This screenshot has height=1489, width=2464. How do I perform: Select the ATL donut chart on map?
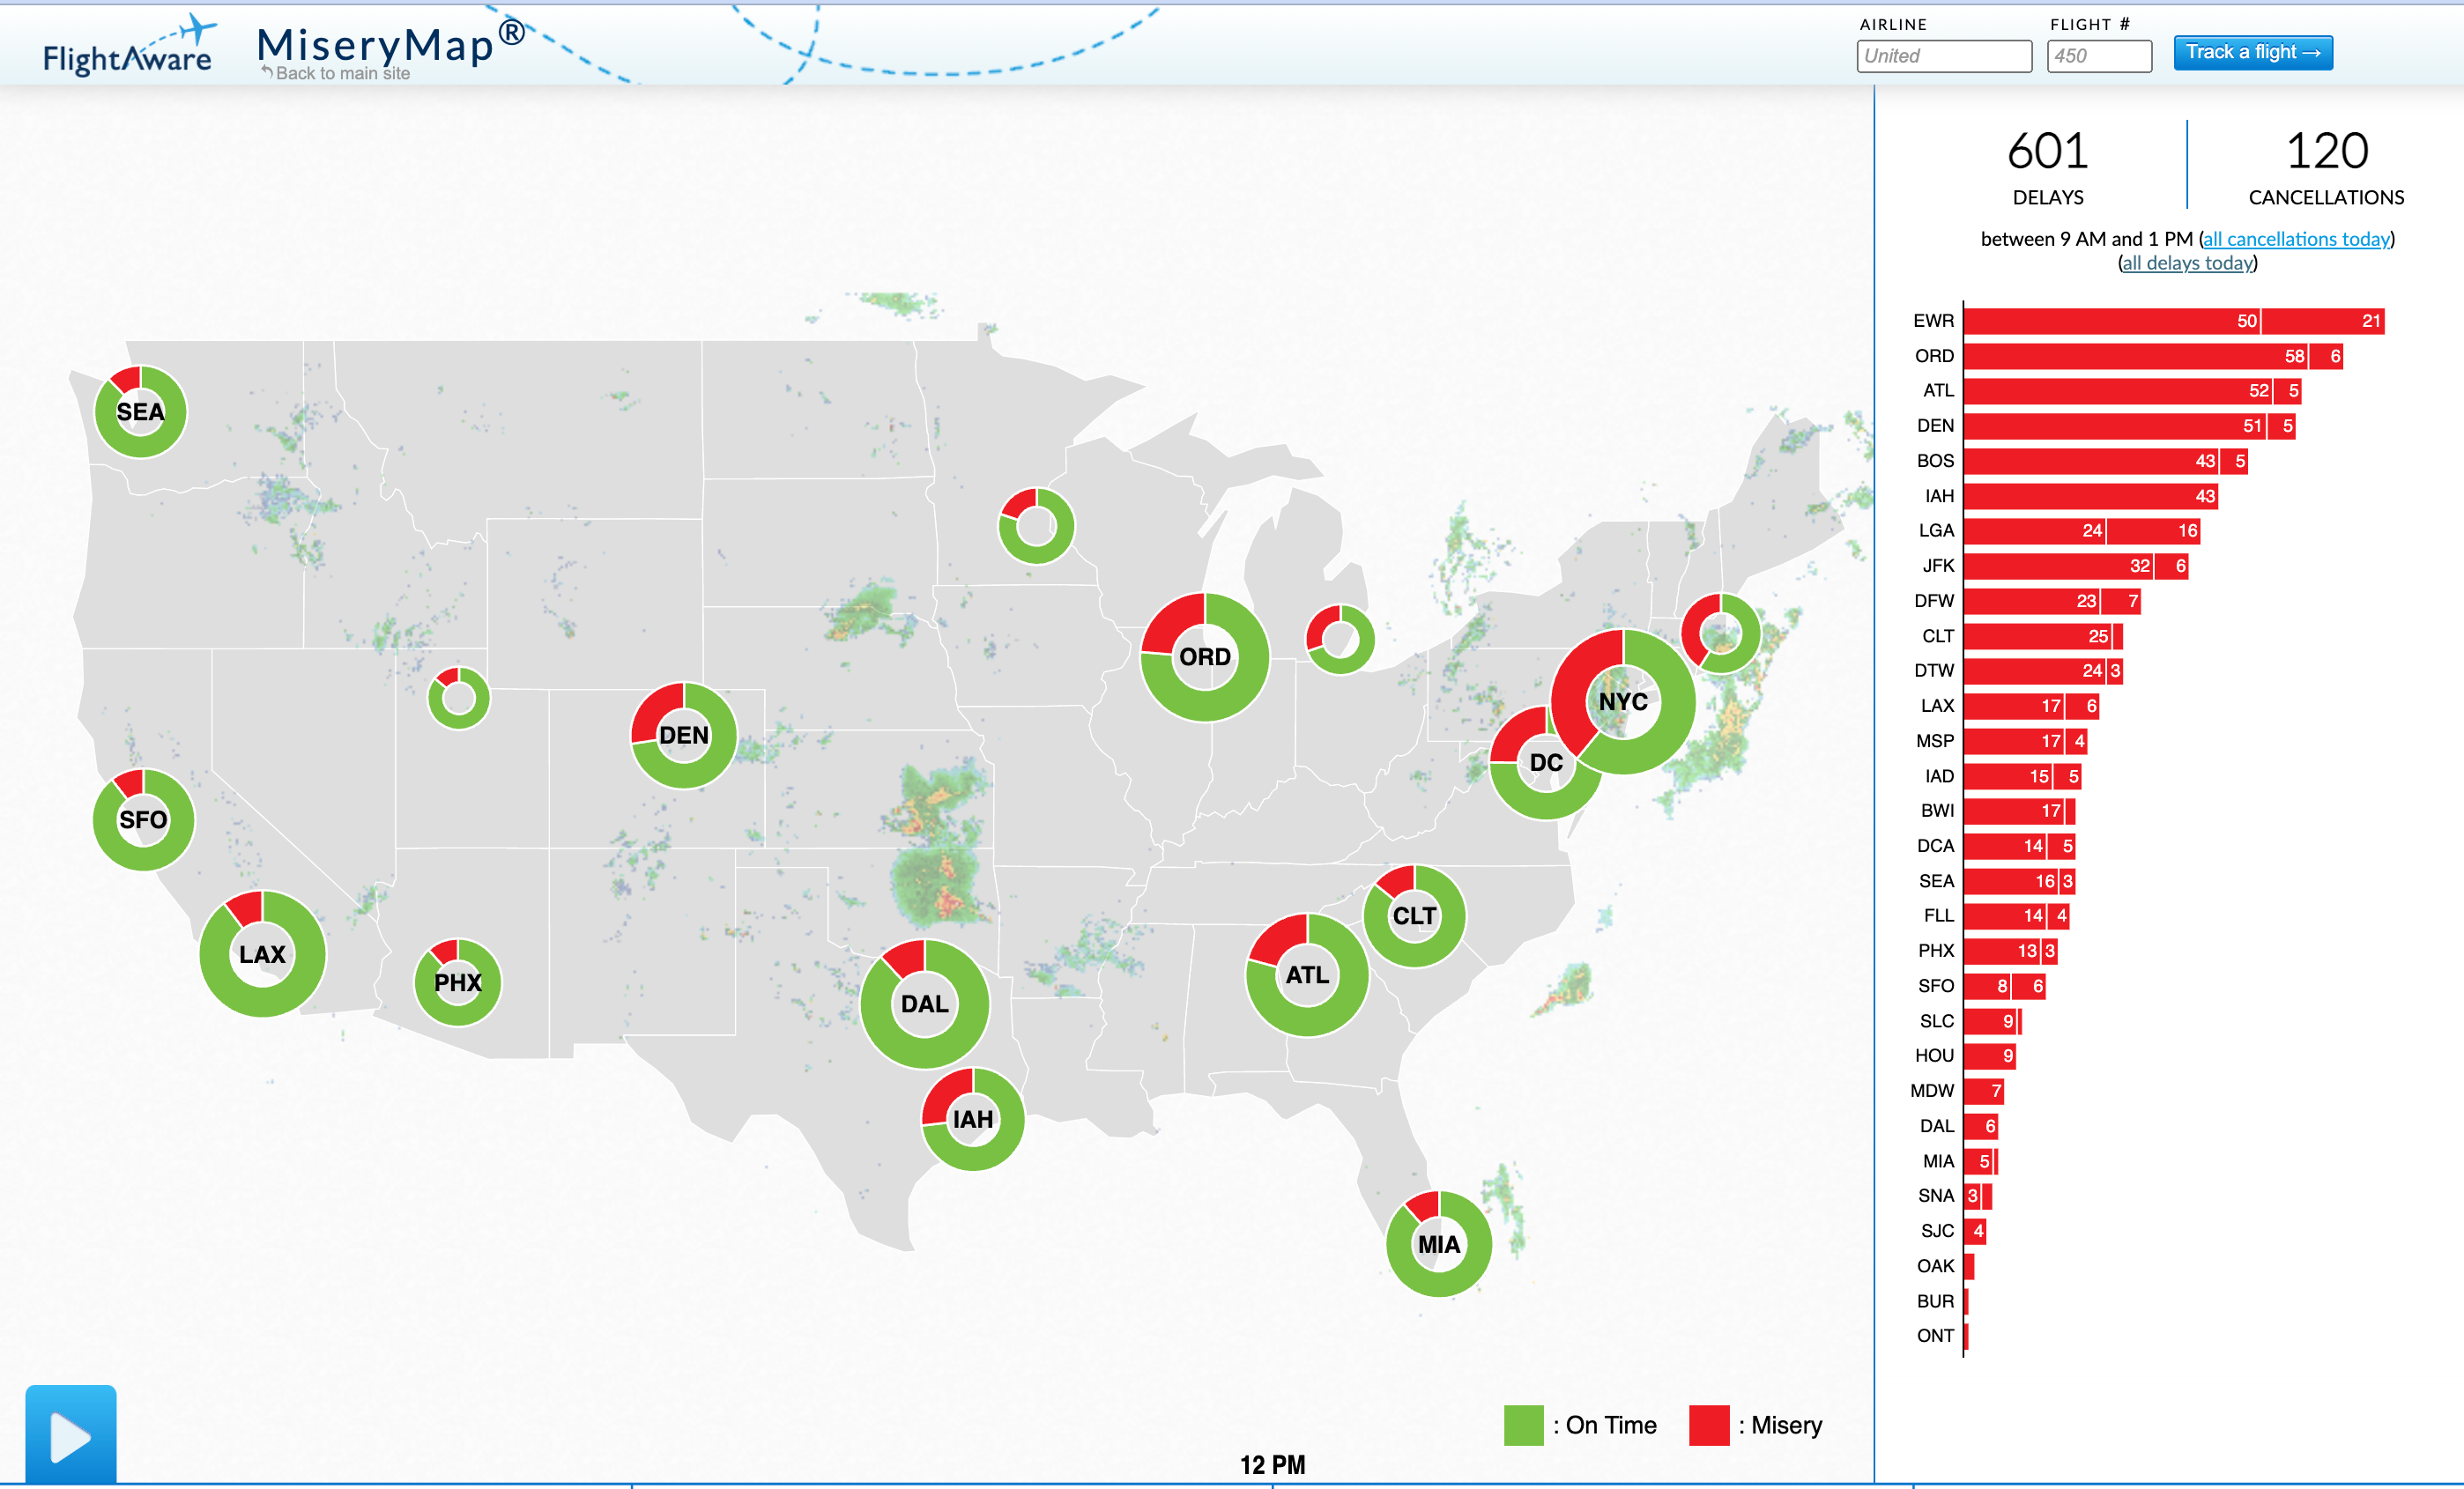pos(1306,975)
